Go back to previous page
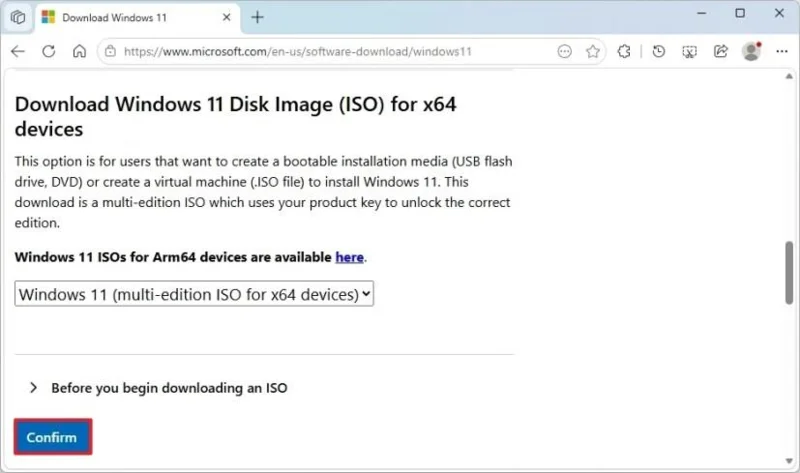This screenshot has height=473, width=800. click(x=18, y=51)
